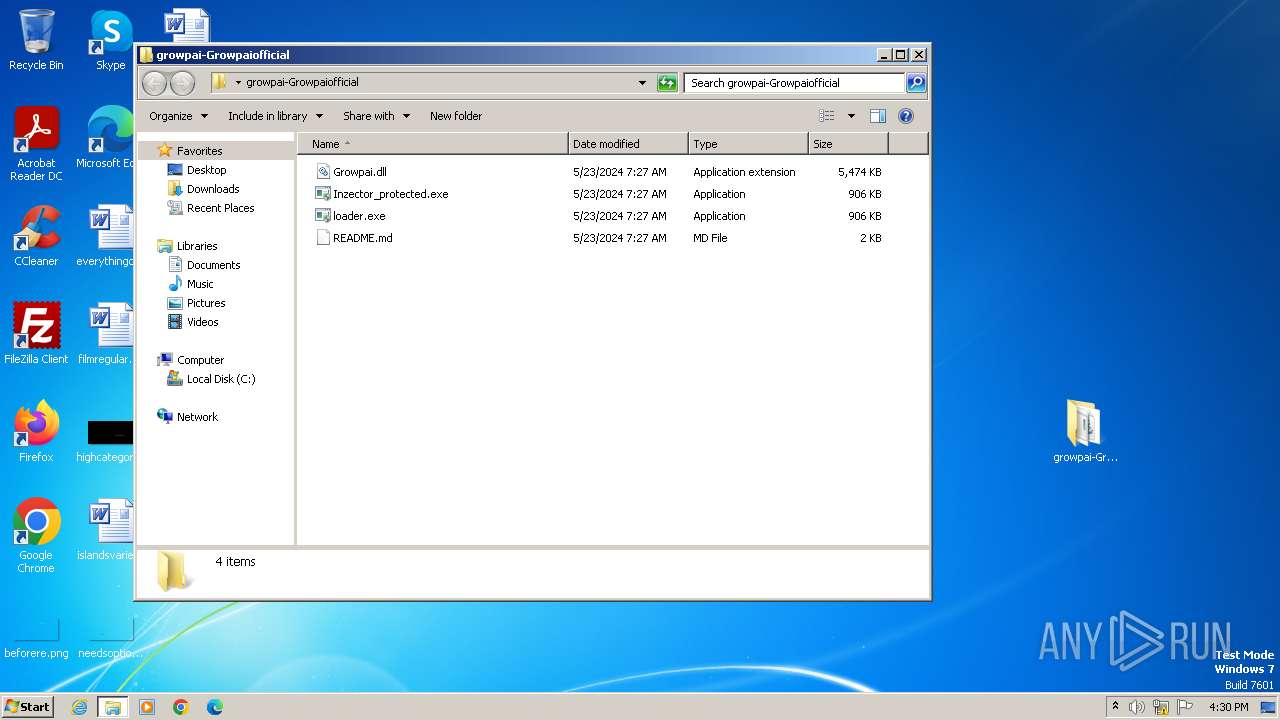This screenshot has width=1280, height=720.
Task: Open Acrobat Reader DC shortcut
Action: (x=36, y=143)
